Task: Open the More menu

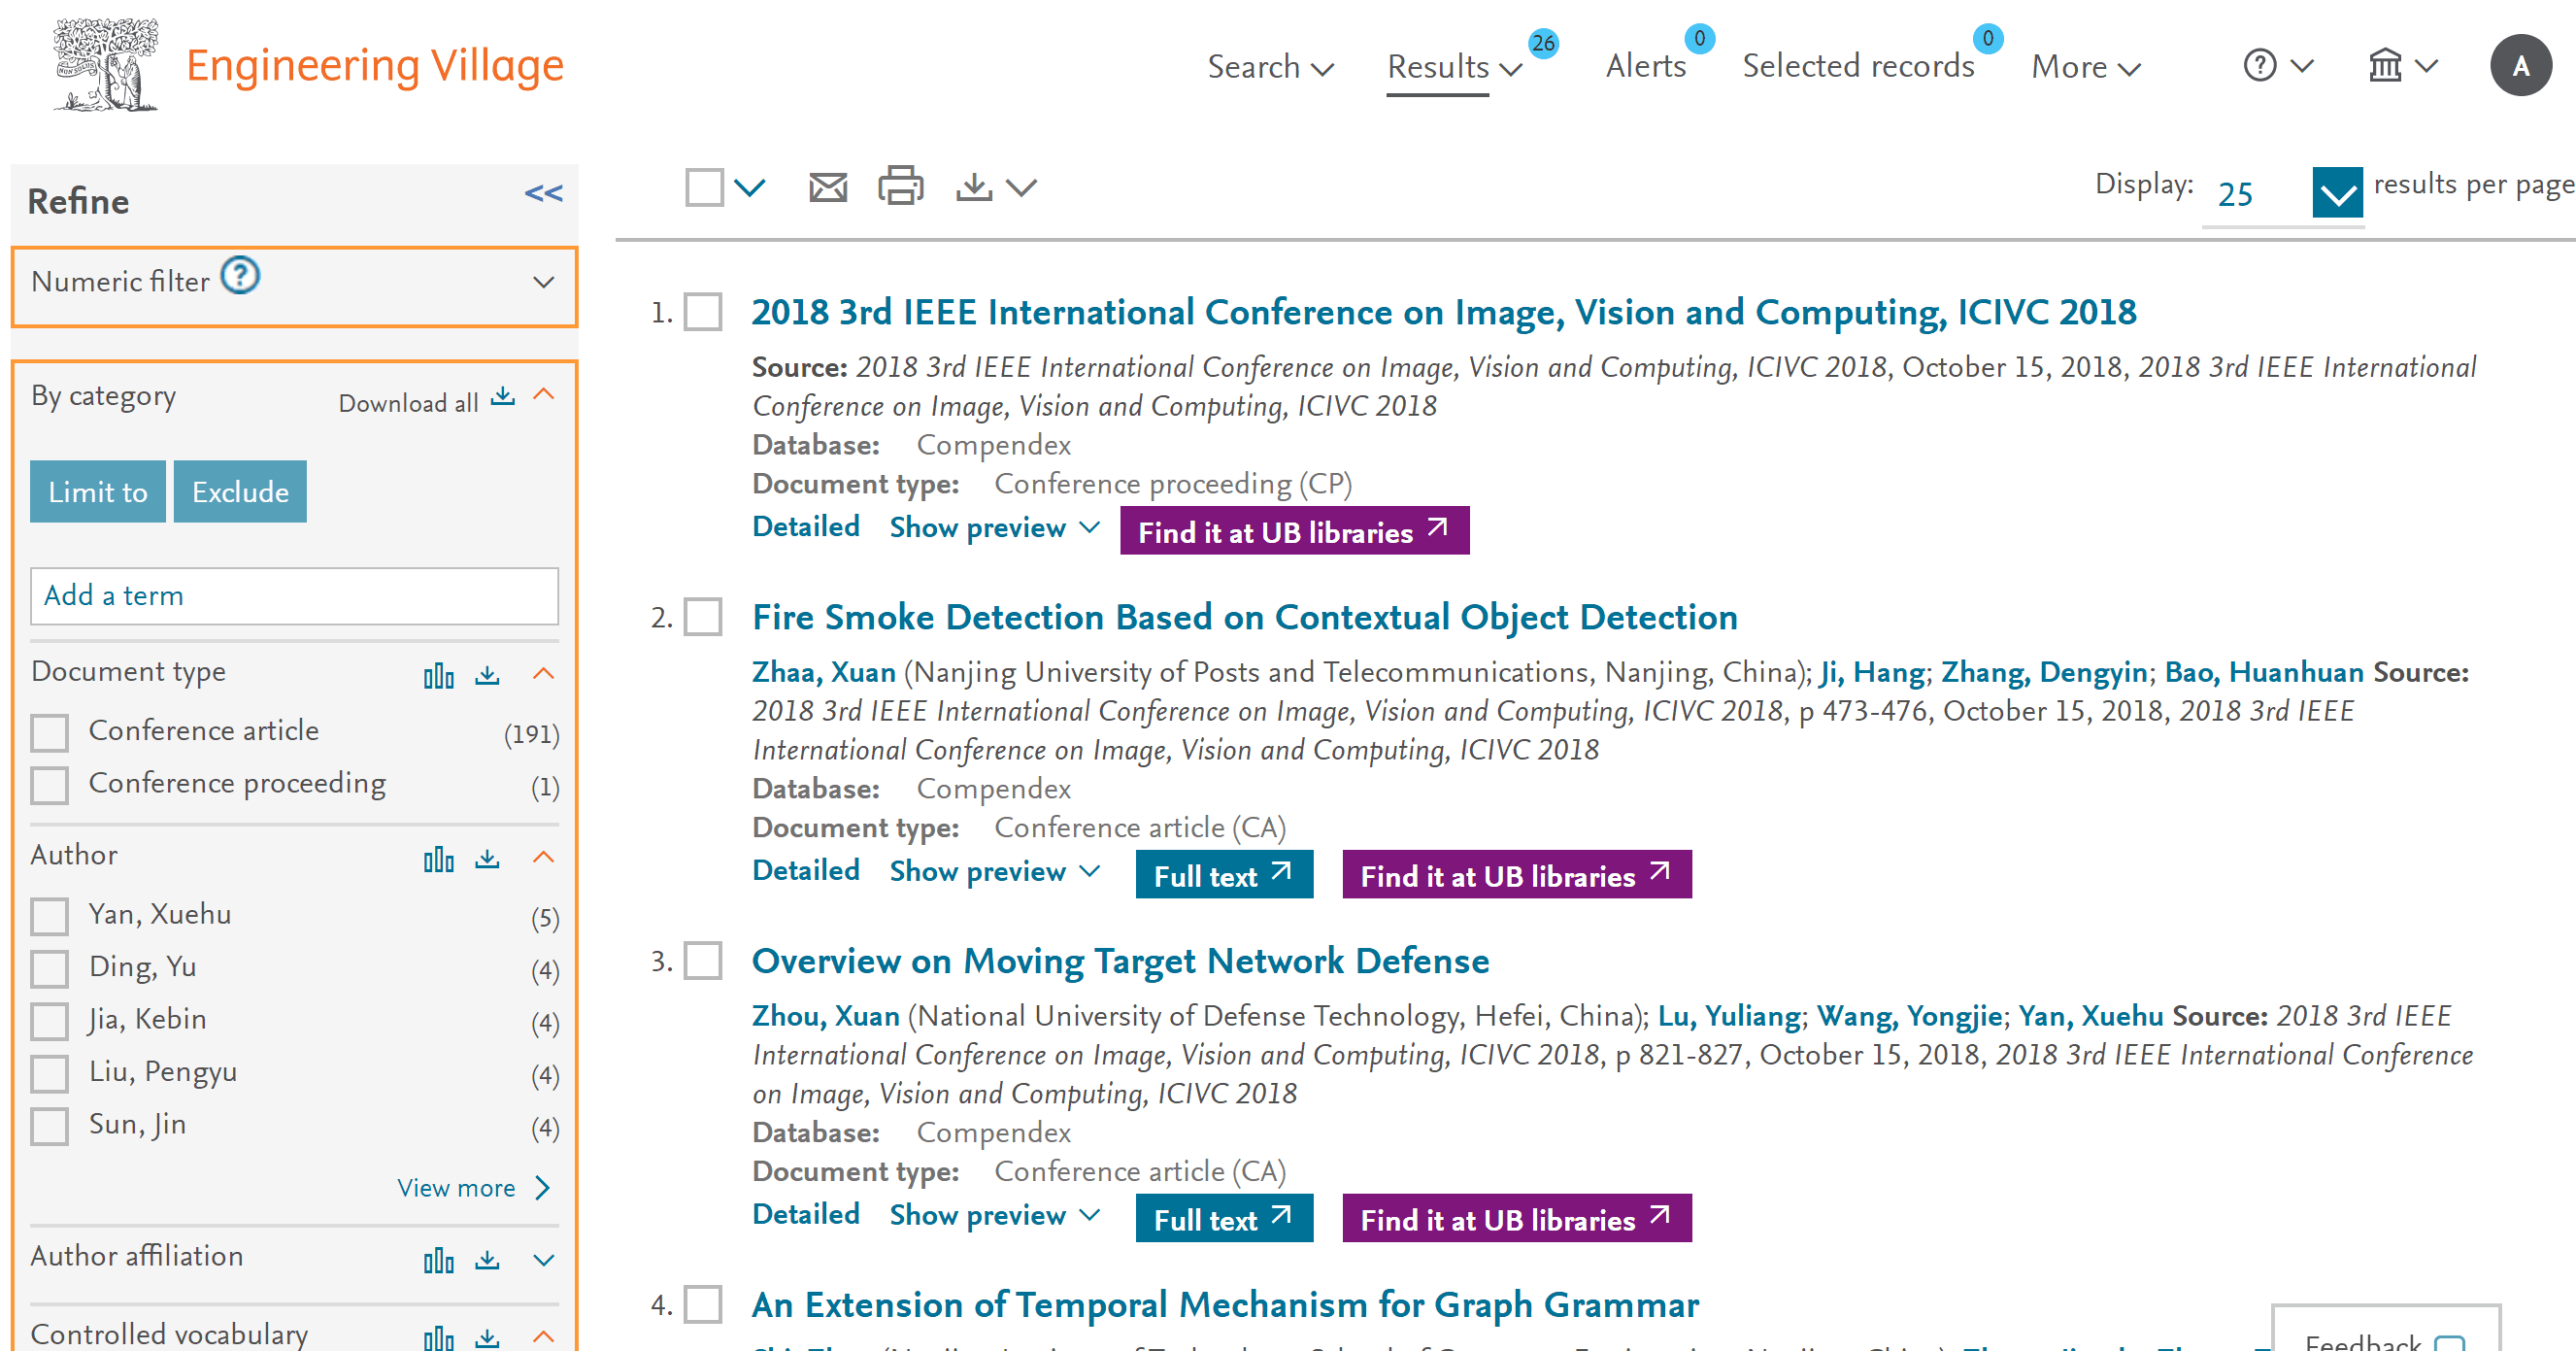Action: pyautogui.click(x=2086, y=67)
